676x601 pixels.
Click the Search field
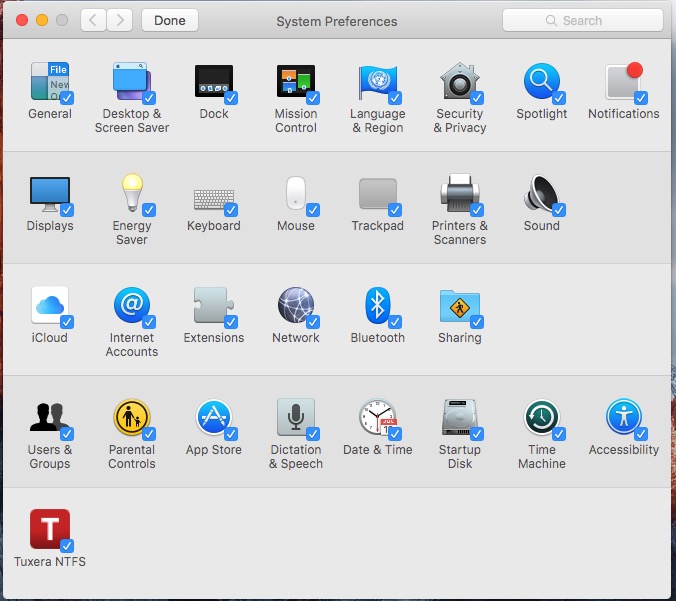click(x=582, y=20)
